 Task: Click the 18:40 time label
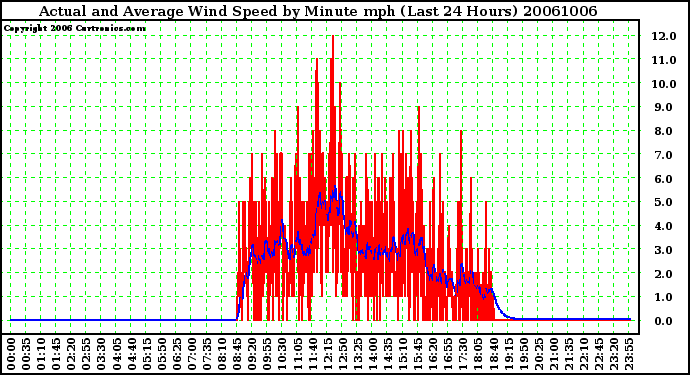tap(493, 354)
